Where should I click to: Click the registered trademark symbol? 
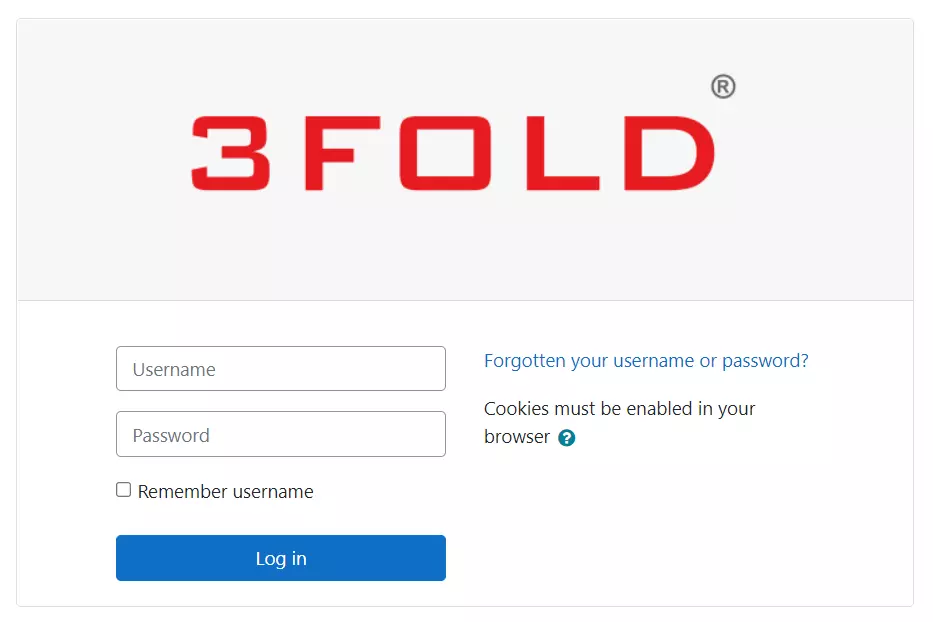(723, 87)
